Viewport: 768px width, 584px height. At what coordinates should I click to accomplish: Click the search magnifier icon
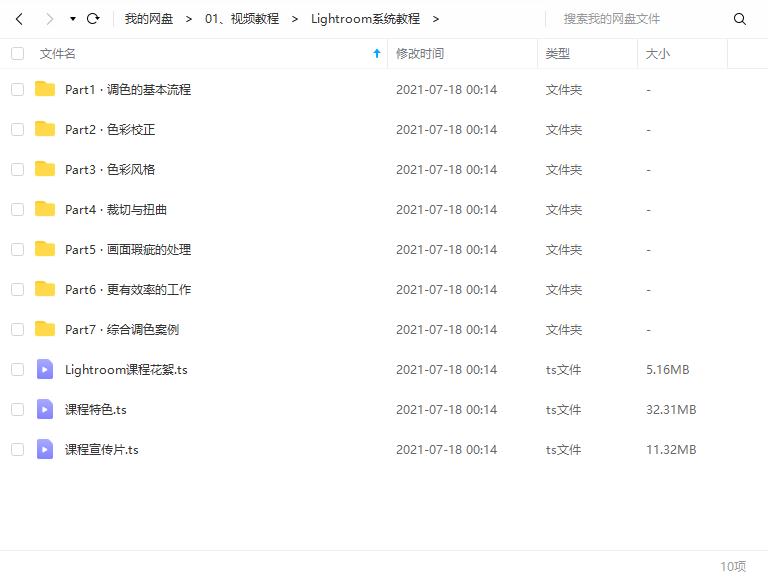click(x=740, y=19)
